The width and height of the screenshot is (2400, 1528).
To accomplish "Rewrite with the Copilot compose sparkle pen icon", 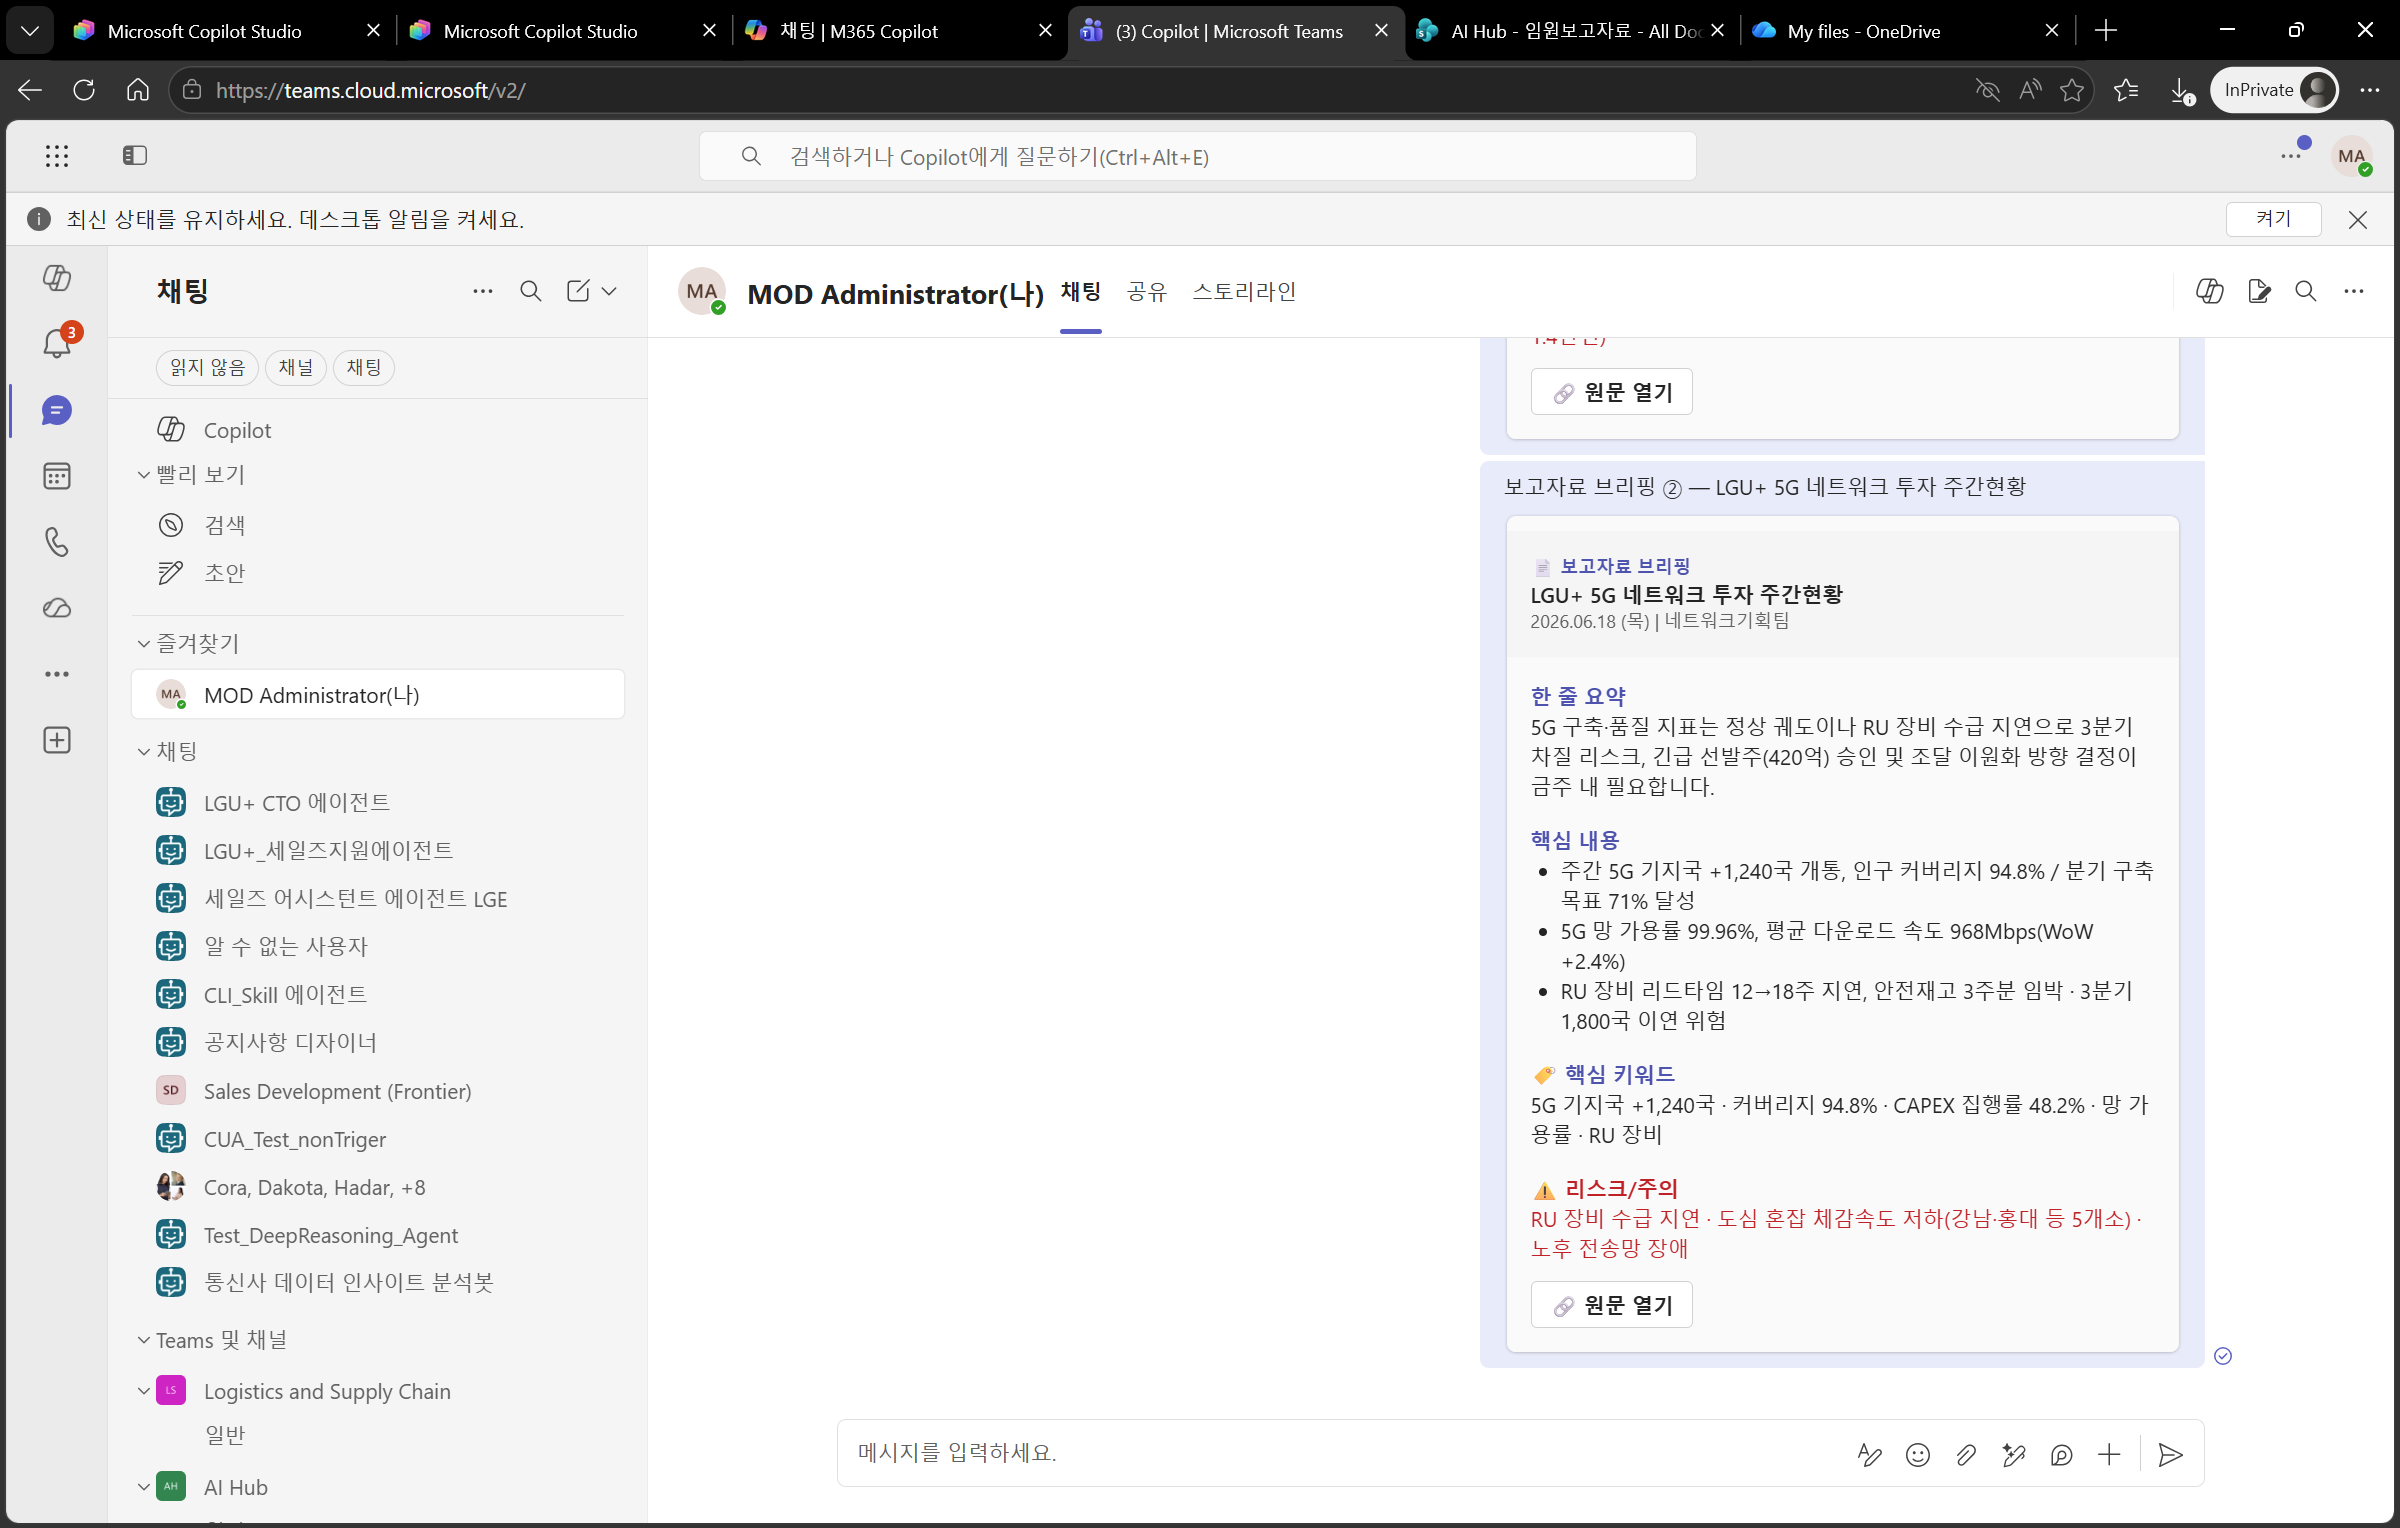I will tap(2014, 1455).
